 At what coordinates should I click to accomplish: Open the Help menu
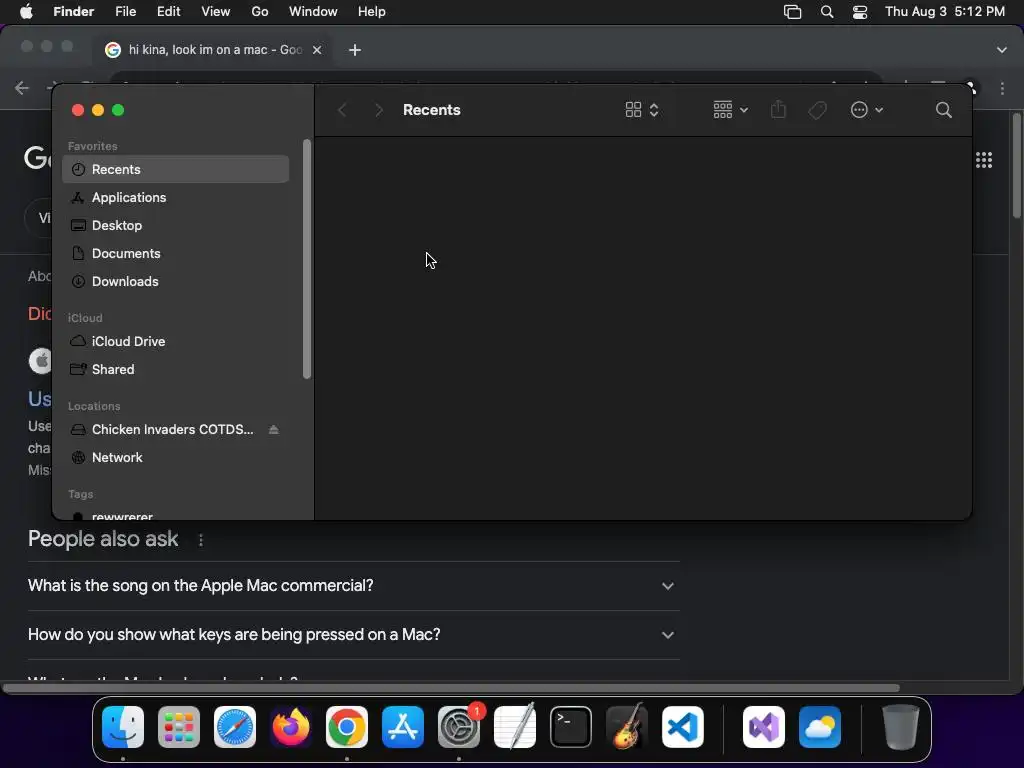[372, 12]
